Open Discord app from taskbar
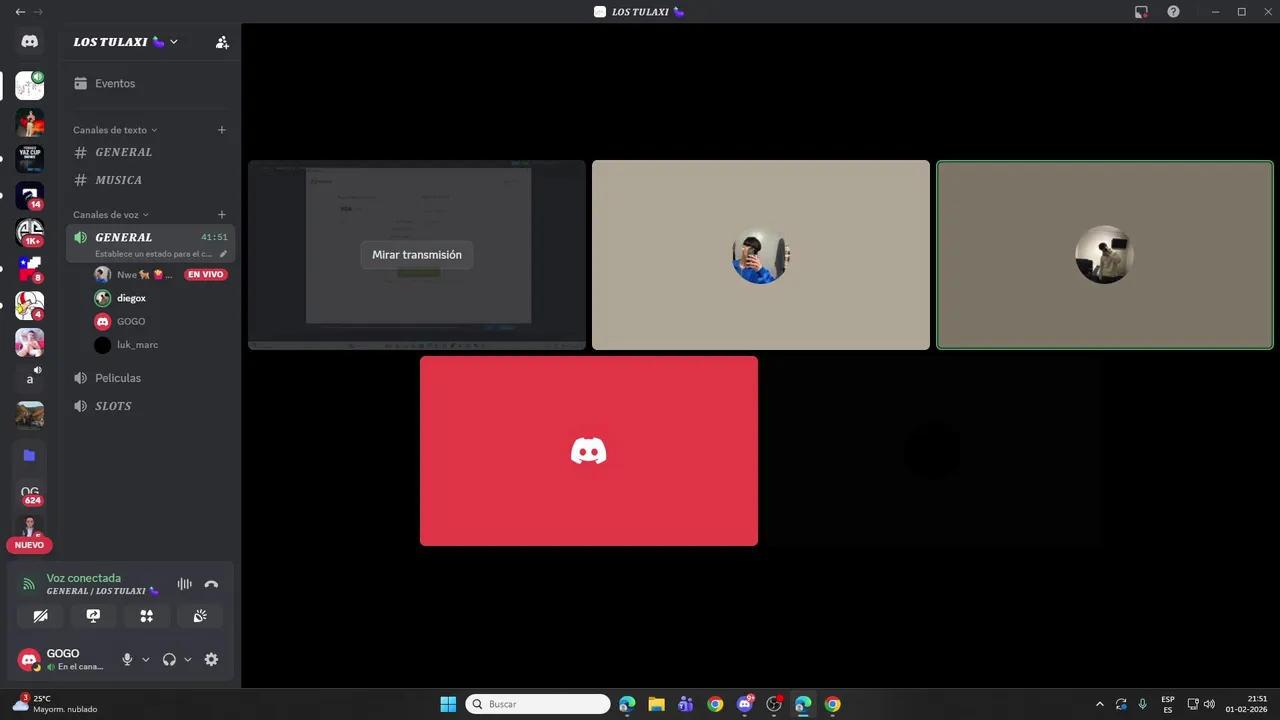The height and width of the screenshot is (720, 1280). 745,704
